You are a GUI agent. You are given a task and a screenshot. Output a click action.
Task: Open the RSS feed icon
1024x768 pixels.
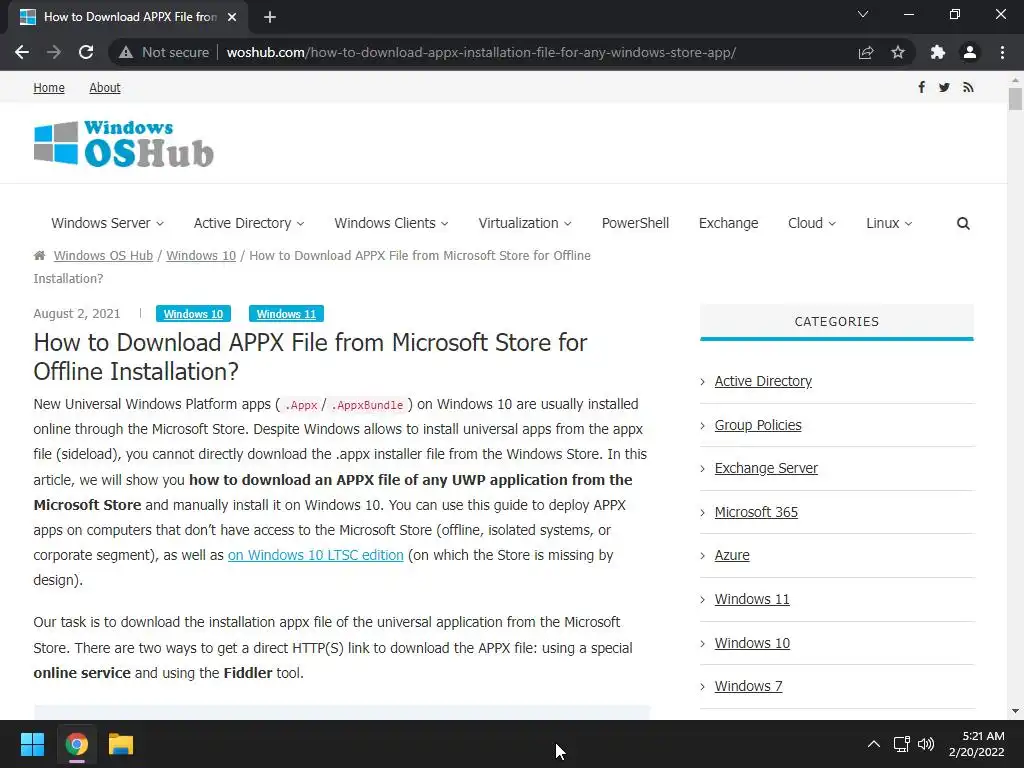coord(968,88)
